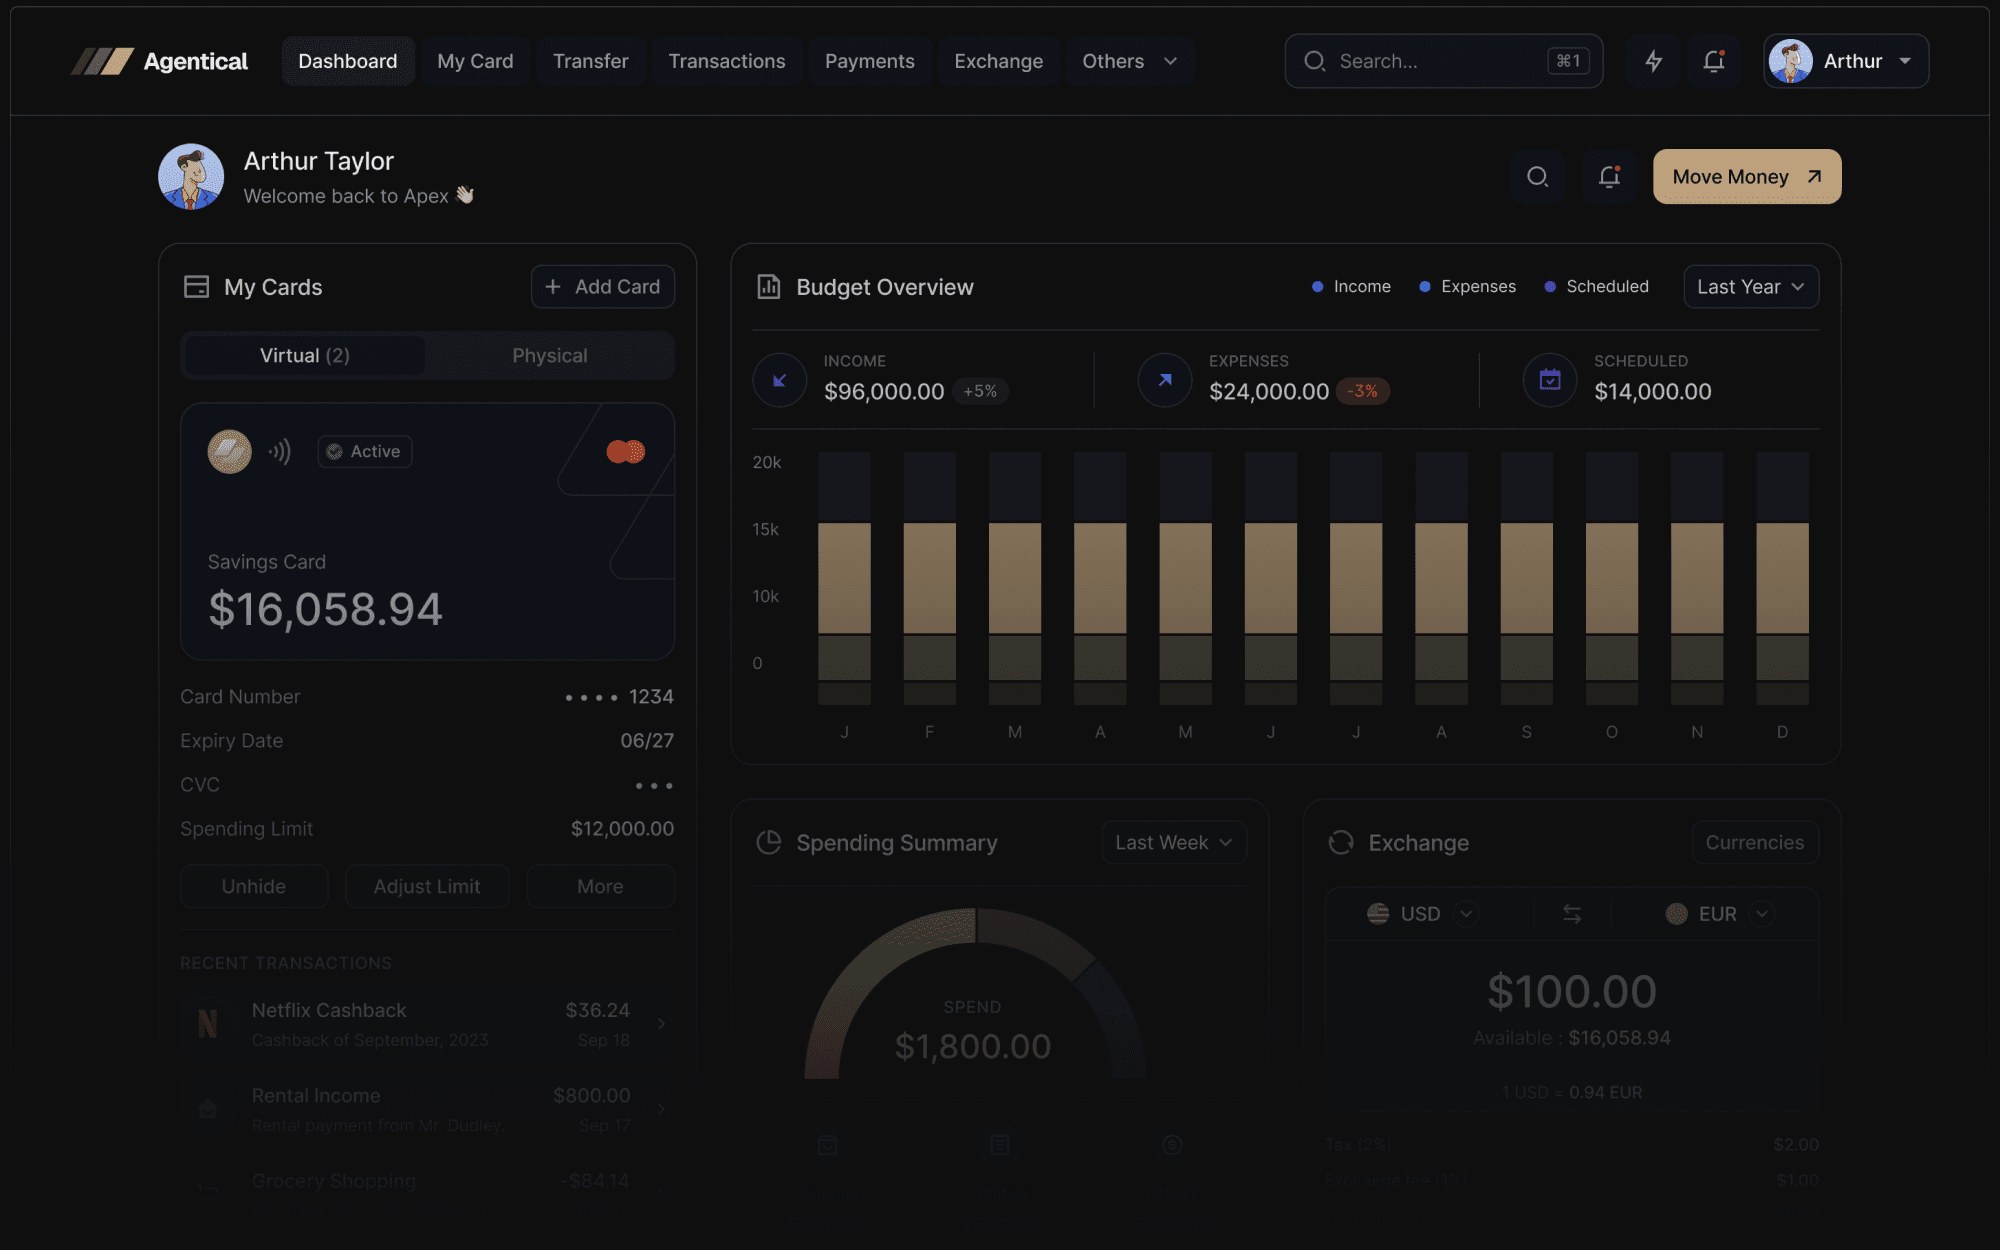2000x1250 pixels.
Task: Click the card icon next to My Cards
Action: pyautogui.click(x=197, y=286)
